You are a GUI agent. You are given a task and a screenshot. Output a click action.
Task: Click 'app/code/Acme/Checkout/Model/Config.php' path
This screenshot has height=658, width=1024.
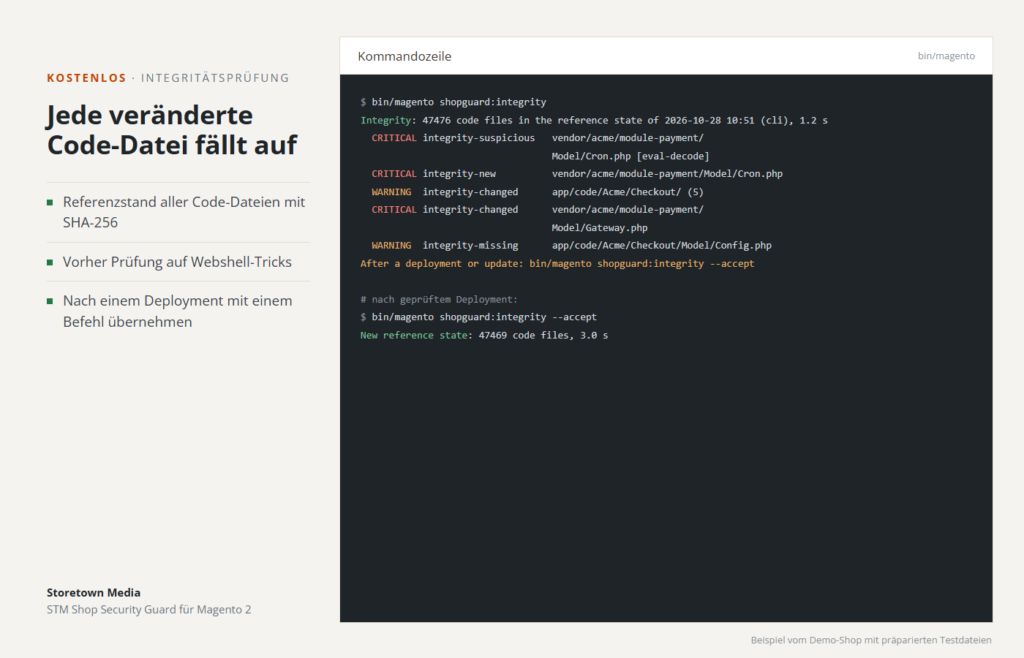[661, 245]
